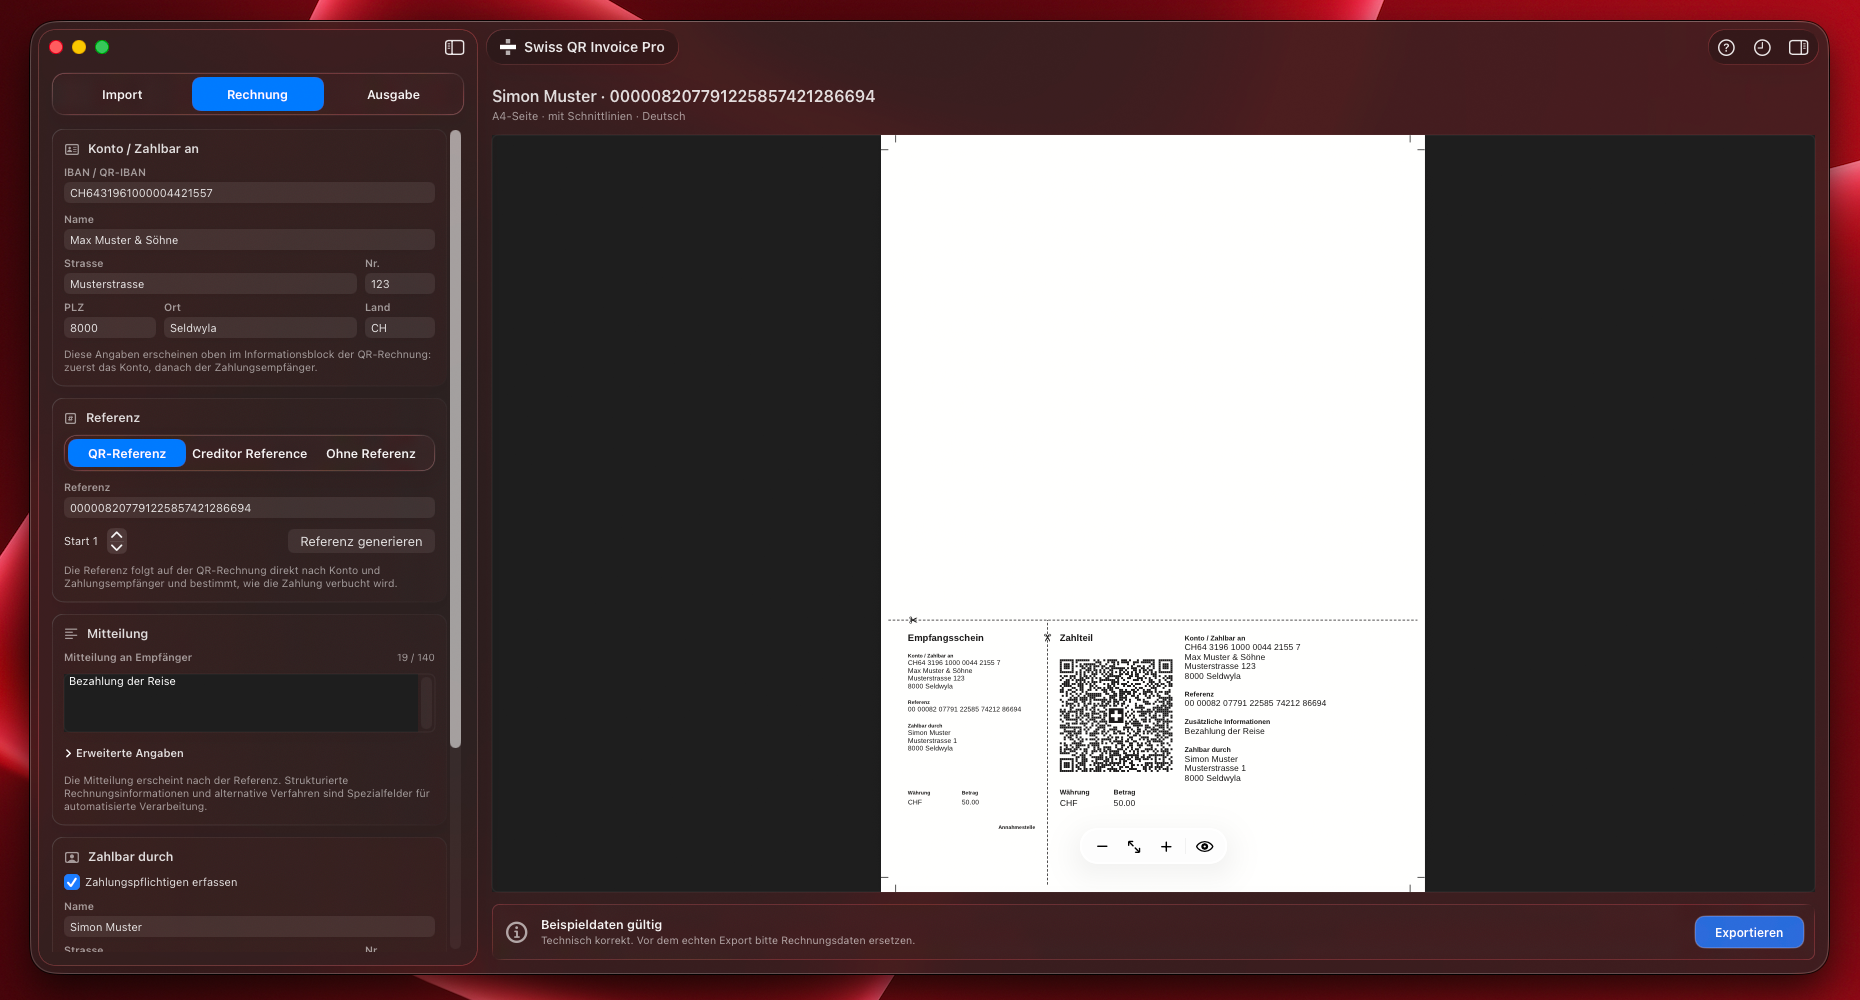The height and width of the screenshot is (1000, 1860).
Task: Click the Swiss QR Invoice Pro title
Action: pyautogui.click(x=594, y=47)
